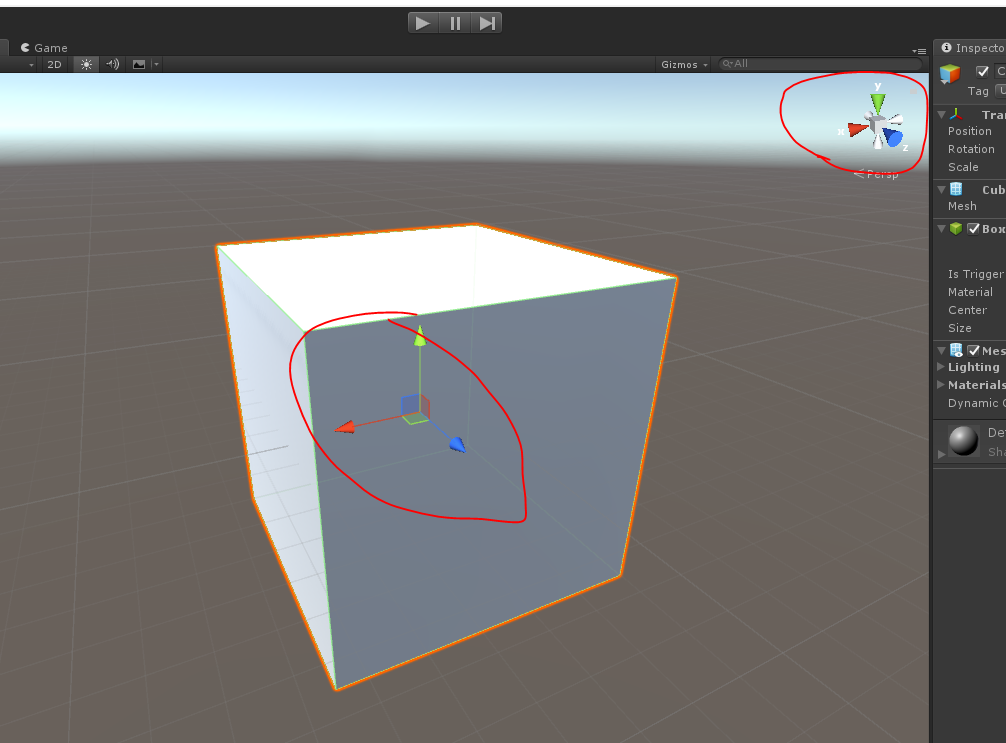Screen dimensions: 1006x743
Task: Click the Pause button
Action: coord(456,23)
